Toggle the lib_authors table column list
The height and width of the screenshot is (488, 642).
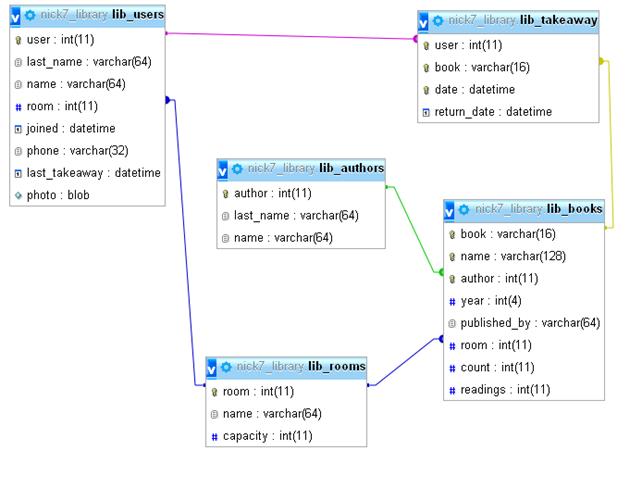(x=224, y=168)
